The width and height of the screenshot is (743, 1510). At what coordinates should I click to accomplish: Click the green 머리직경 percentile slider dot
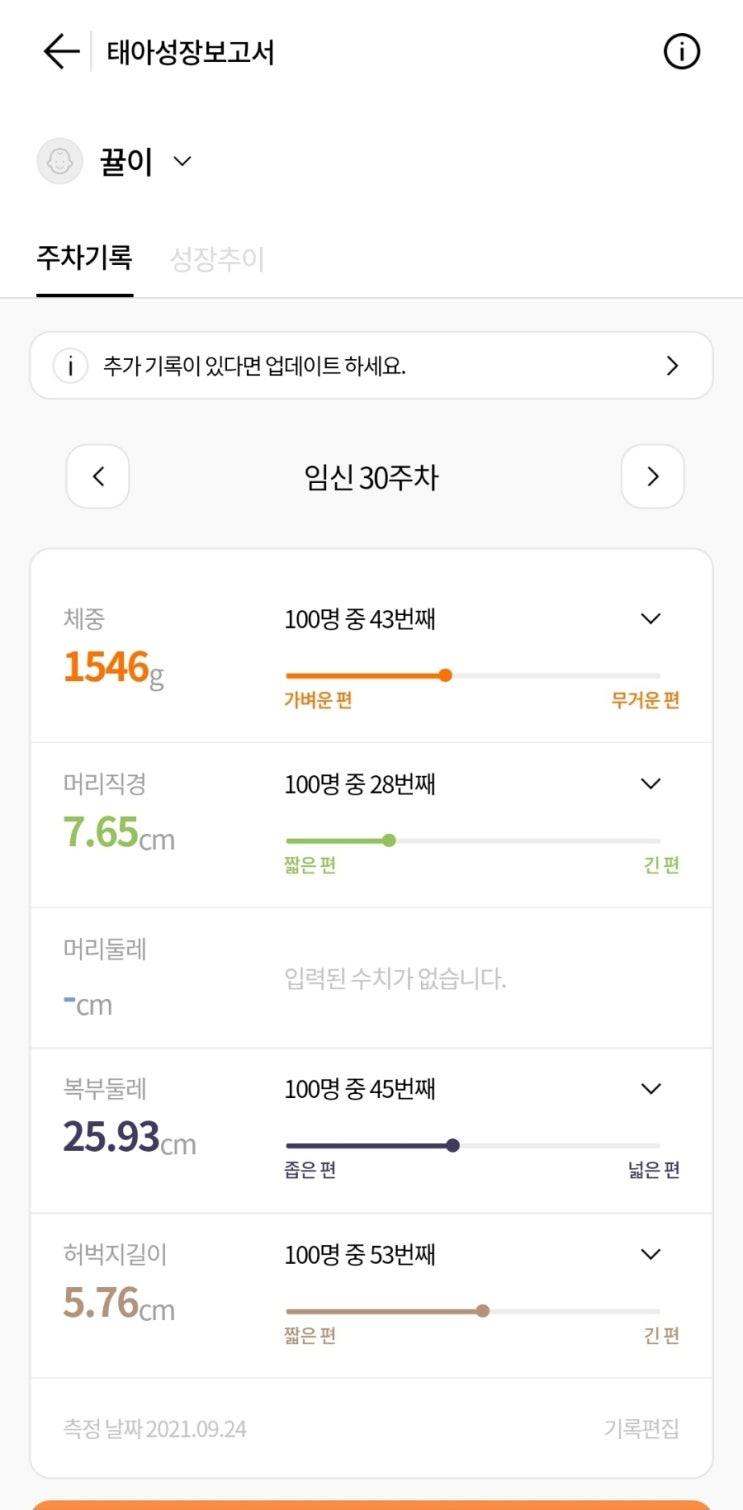[x=389, y=840]
